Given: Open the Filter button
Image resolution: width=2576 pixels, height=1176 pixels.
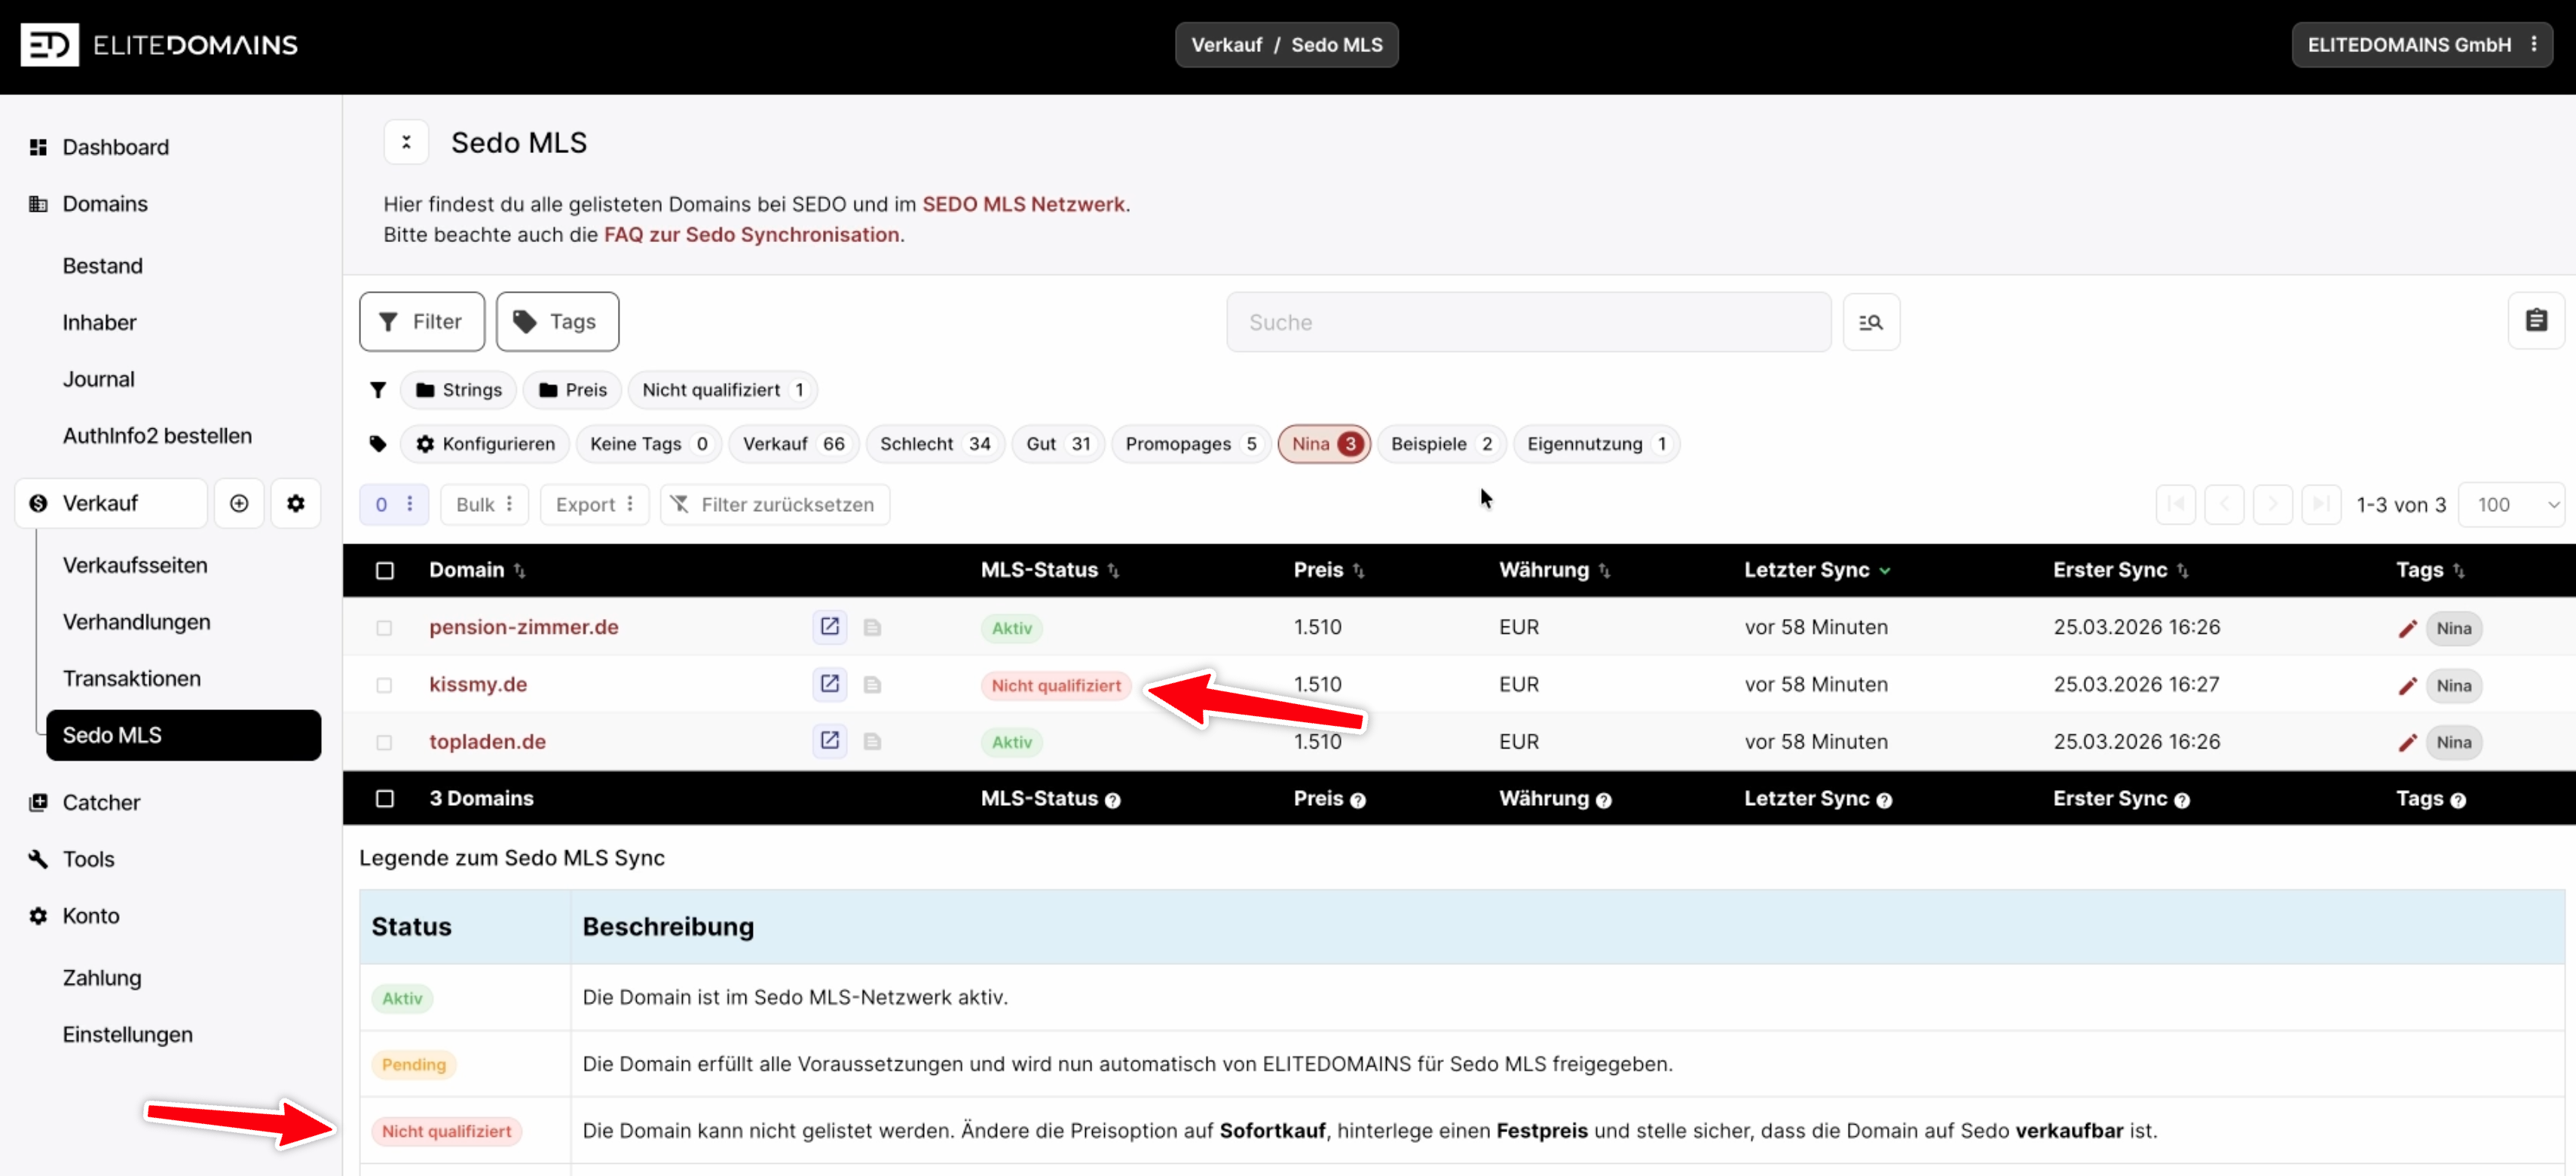Looking at the screenshot, I should click(x=422, y=321).
